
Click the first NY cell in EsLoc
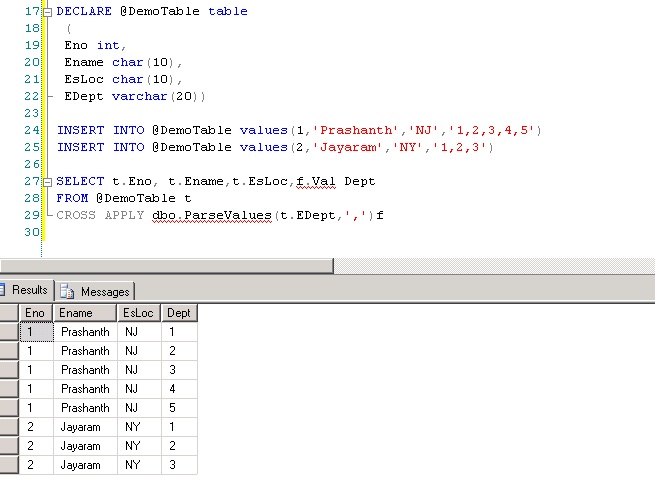[131, 427]
